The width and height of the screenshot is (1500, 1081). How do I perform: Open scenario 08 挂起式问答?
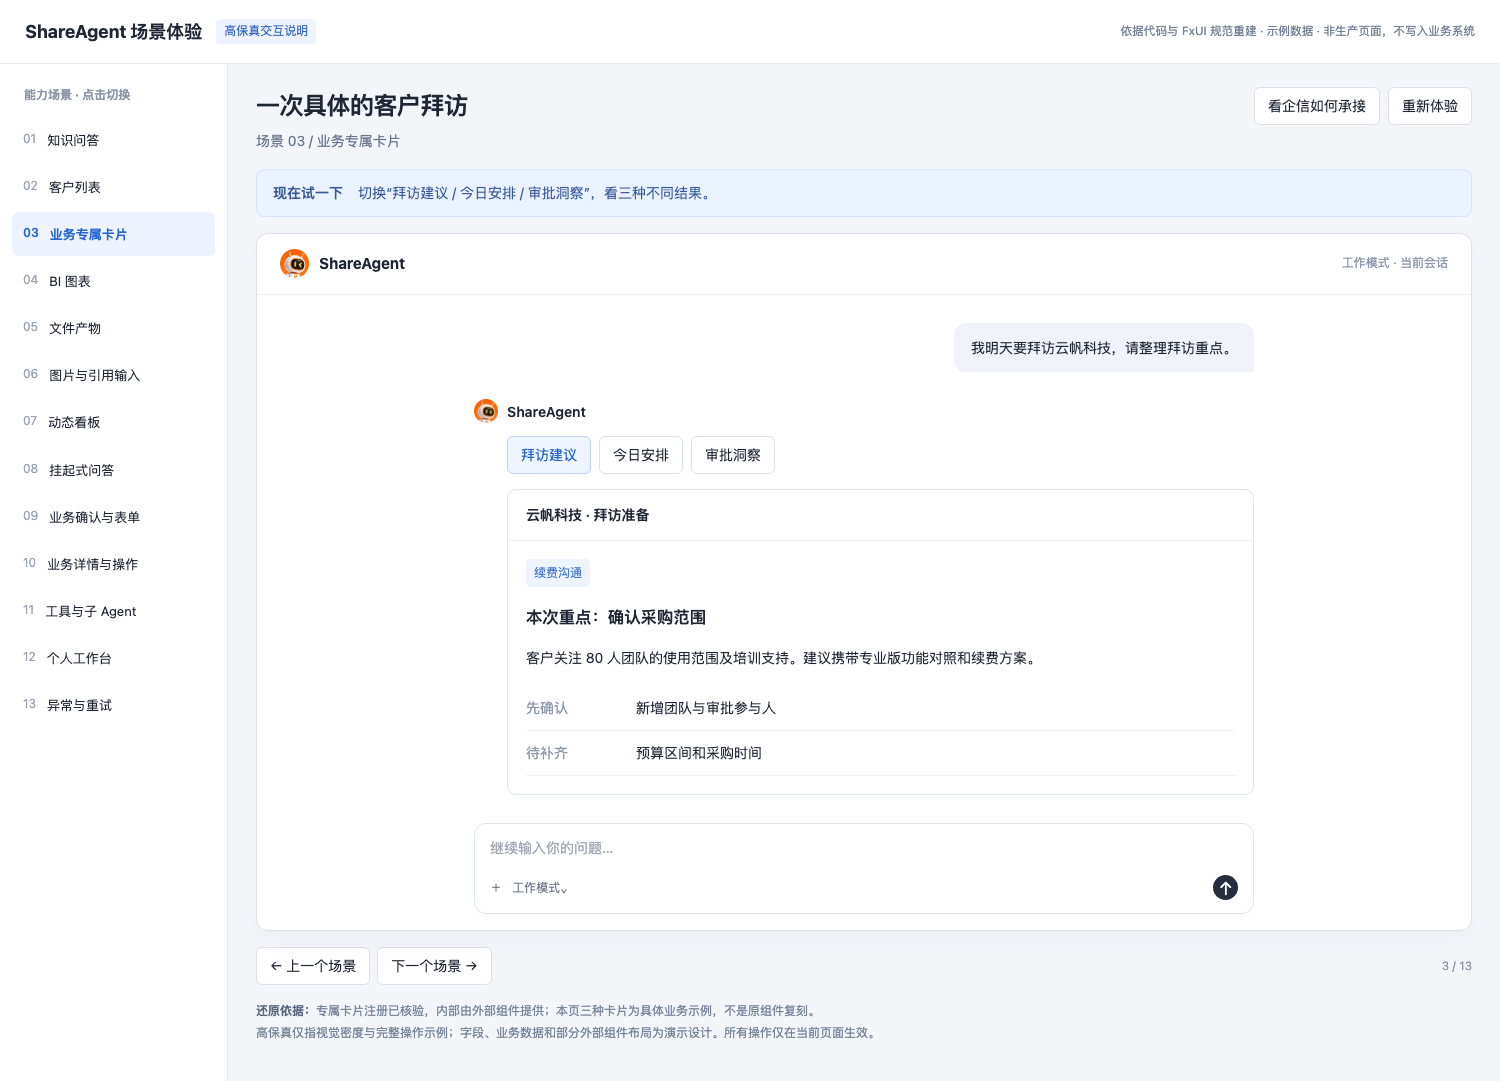click(113, 470)
